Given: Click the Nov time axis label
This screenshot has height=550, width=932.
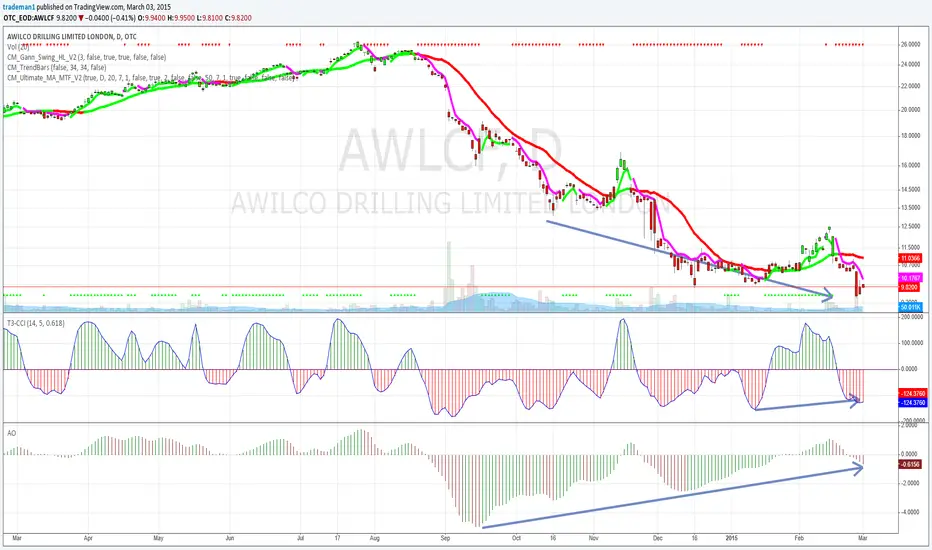Looking at the screenshot, I should coord(593,538).
